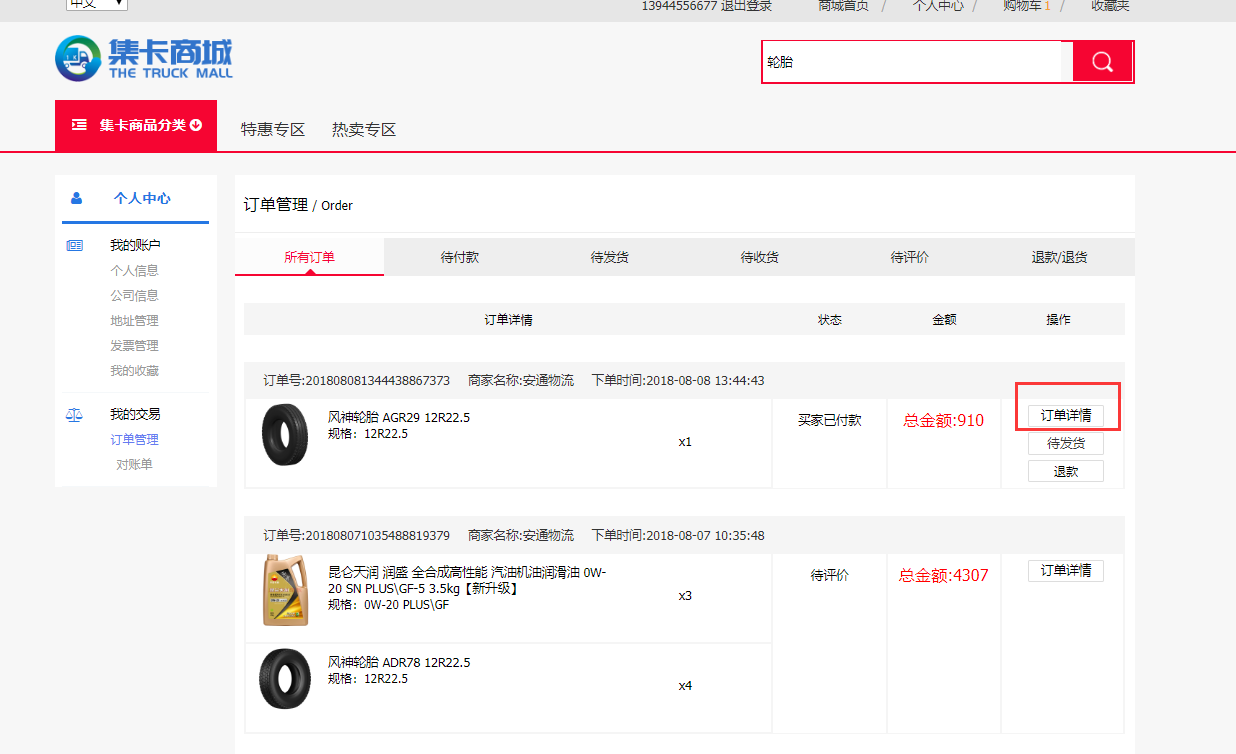Switch to the 待付款 tab
This screenshot has width=1236, height=754.
[x=459, y=257]
